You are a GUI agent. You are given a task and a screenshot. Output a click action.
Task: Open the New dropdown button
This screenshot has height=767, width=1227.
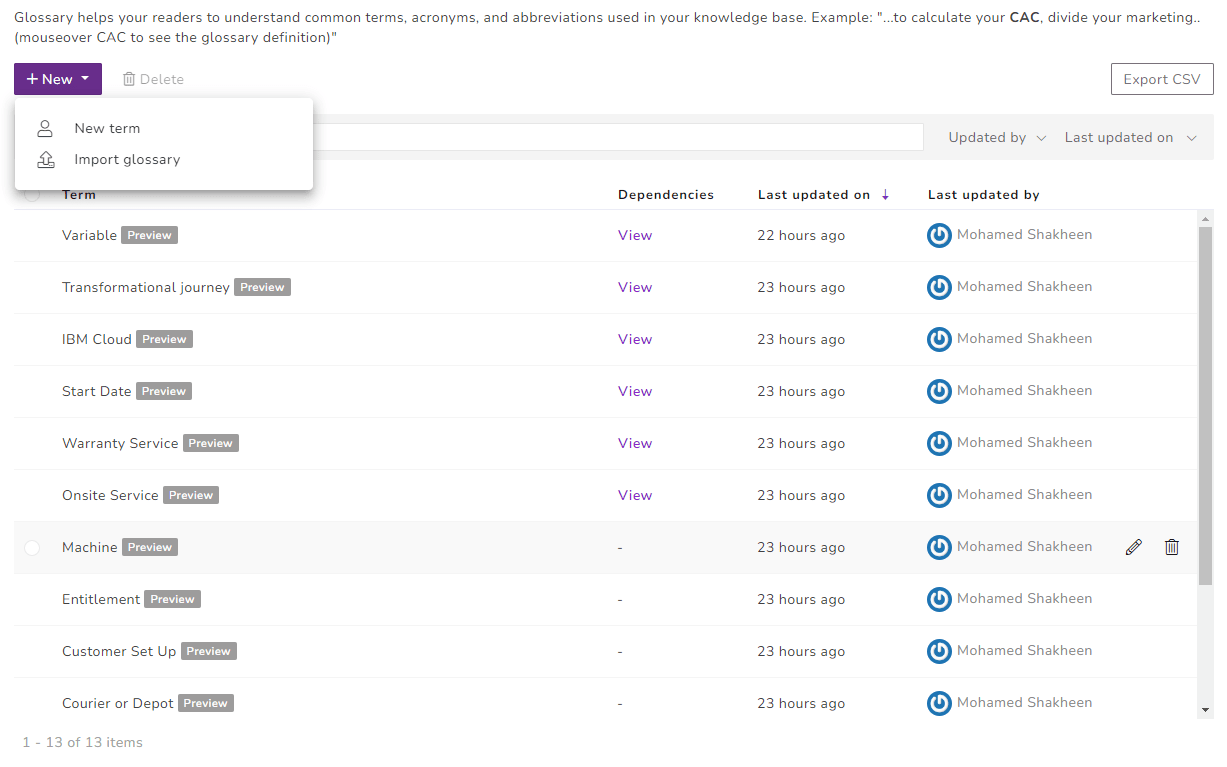[x=58, y=79]
